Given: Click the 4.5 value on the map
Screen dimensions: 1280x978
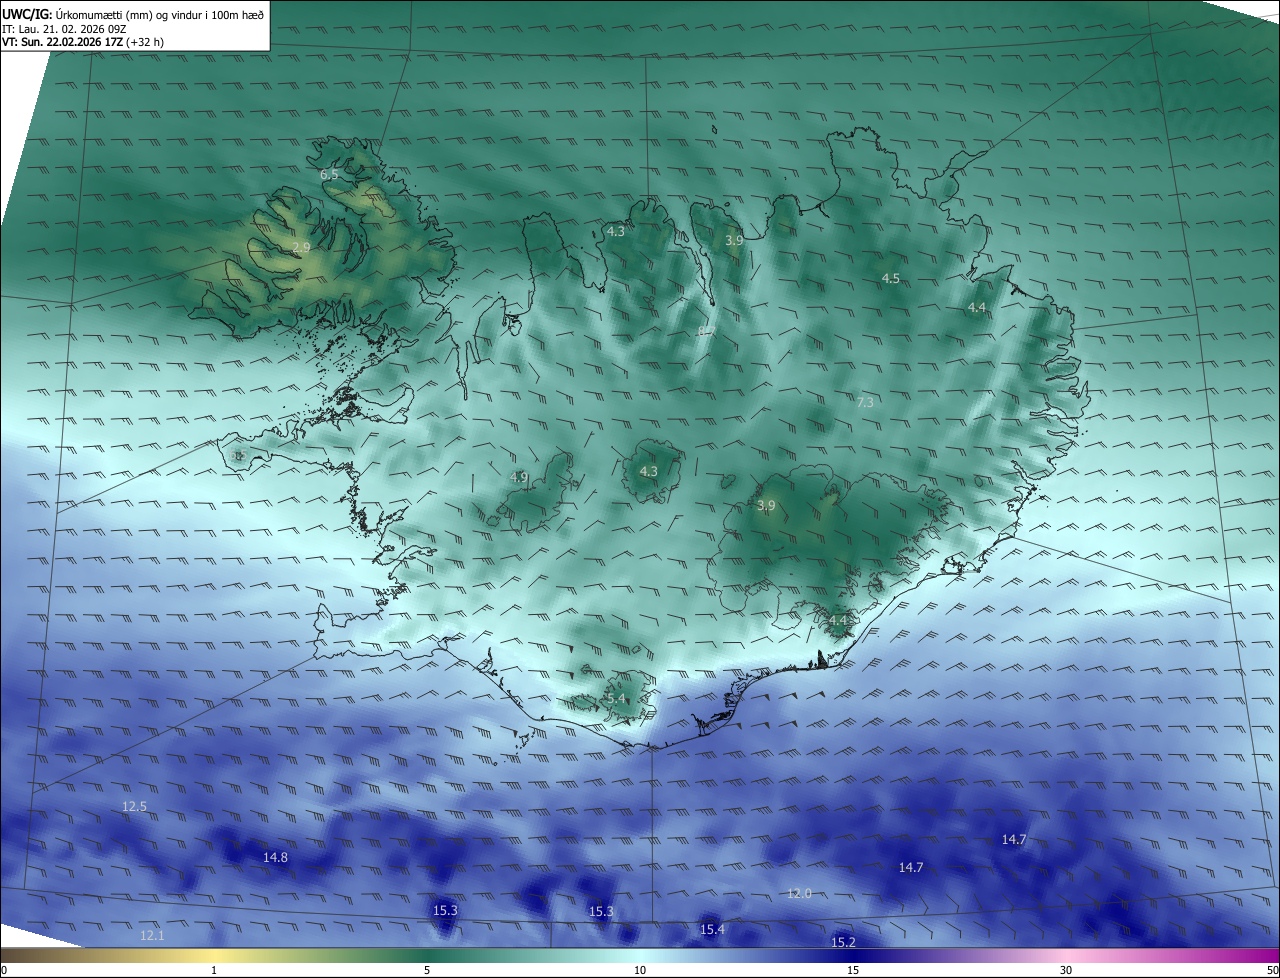Looking at the screenshot, I should (x=890, y=279).
